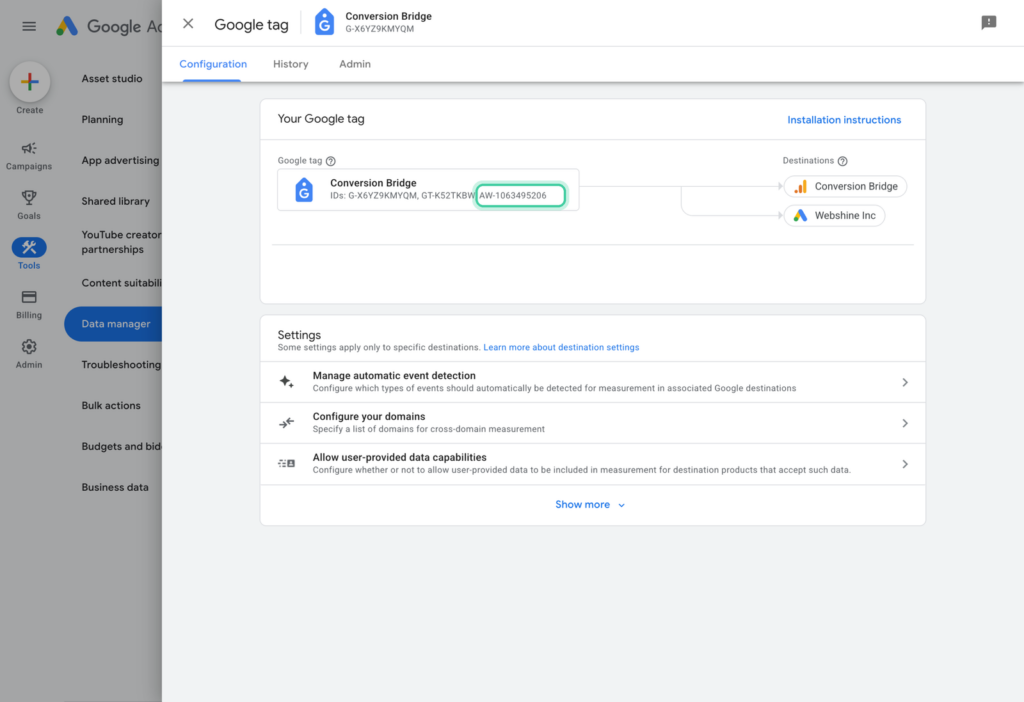Click Manage automatic event detection title

click(x=394, y=375)
